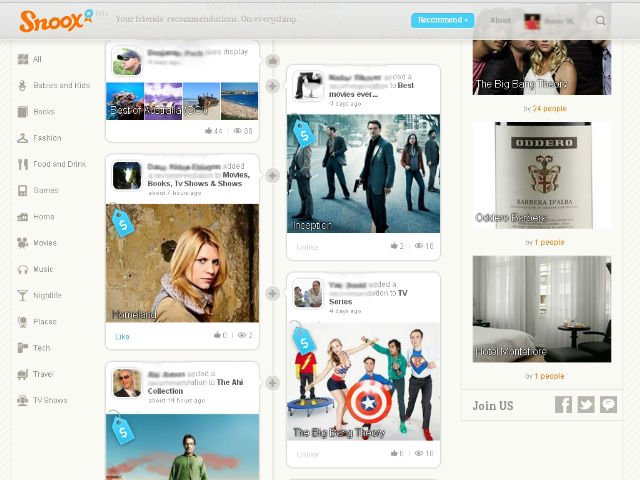Viewport: 640px width, 480px height.
Task: Click the Nightlife cocktail glass icon
Action: [x=22, y=295]
